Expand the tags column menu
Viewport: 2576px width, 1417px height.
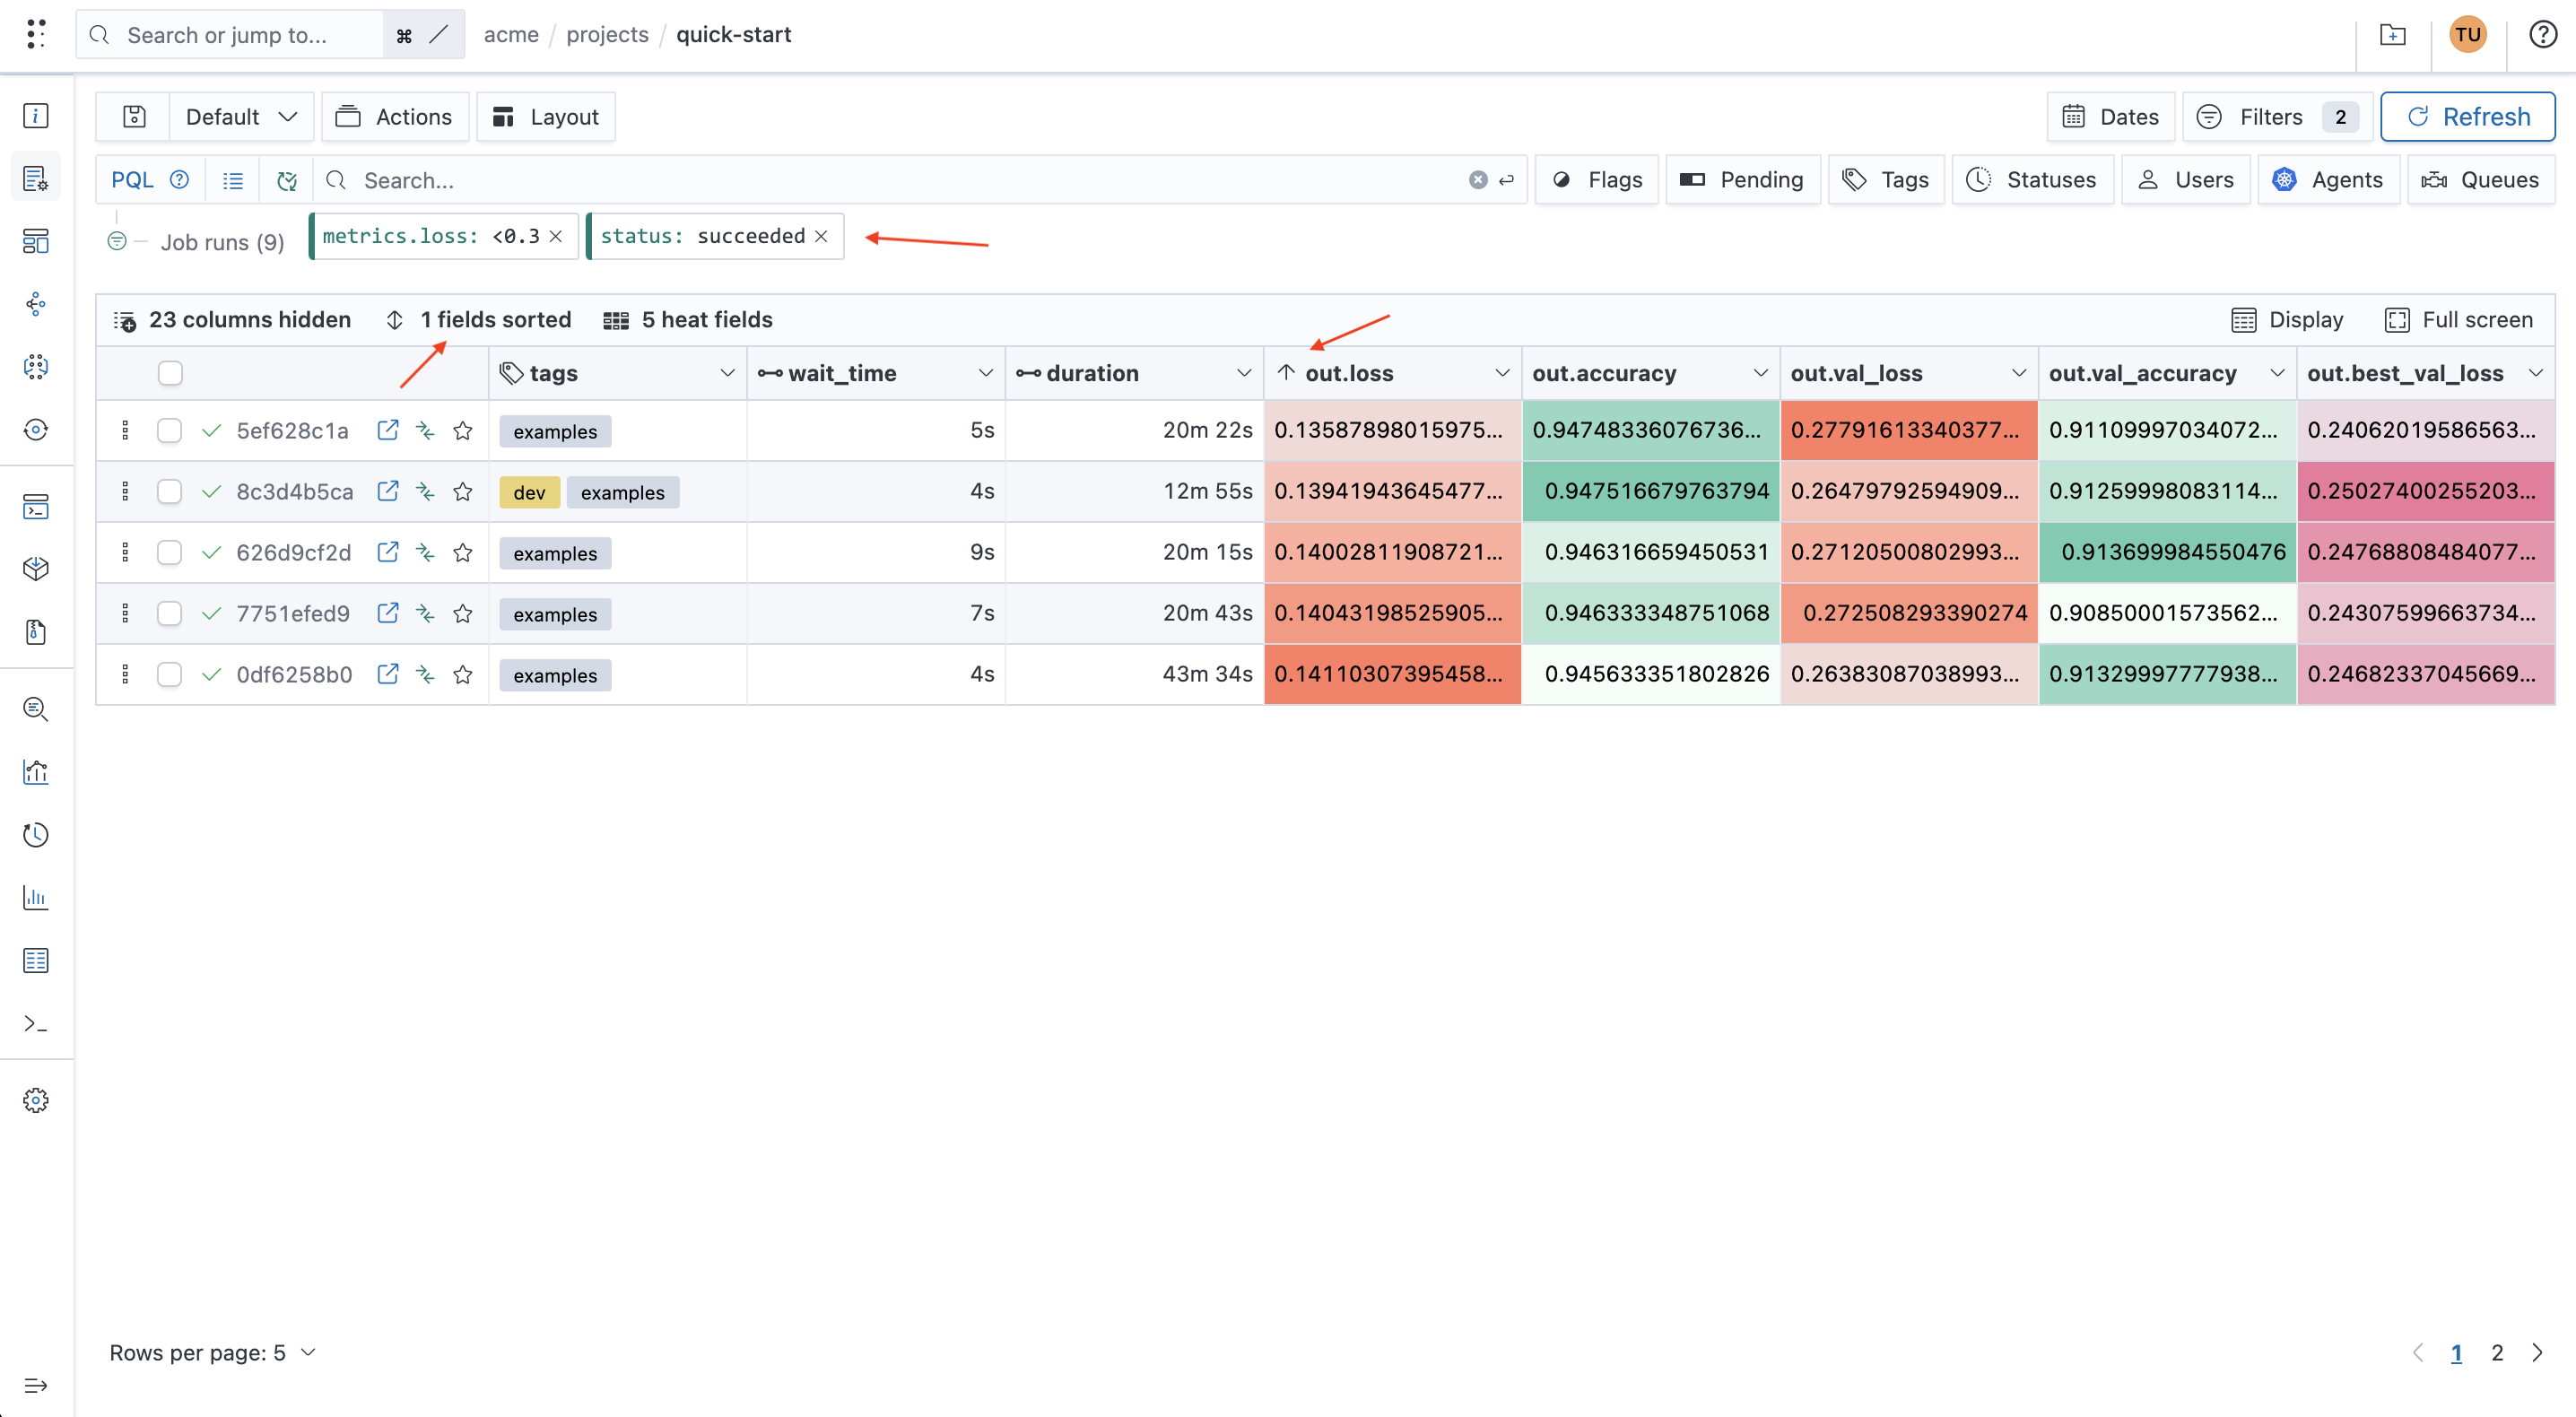coord(727,373)
